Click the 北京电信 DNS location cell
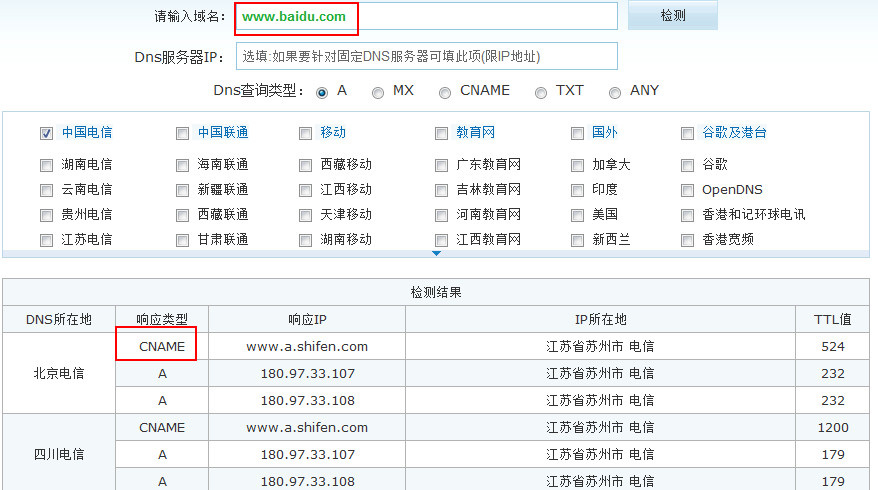 pos(59,374)
